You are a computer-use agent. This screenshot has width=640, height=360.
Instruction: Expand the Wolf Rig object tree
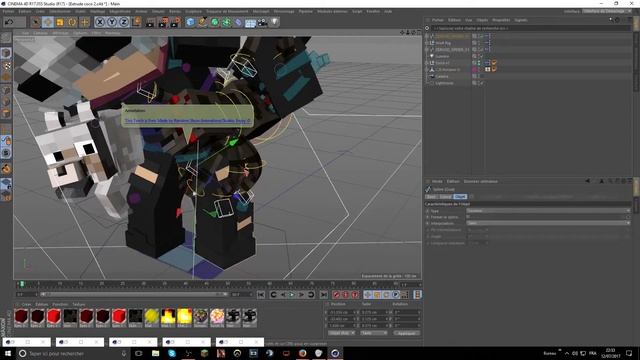427,43
